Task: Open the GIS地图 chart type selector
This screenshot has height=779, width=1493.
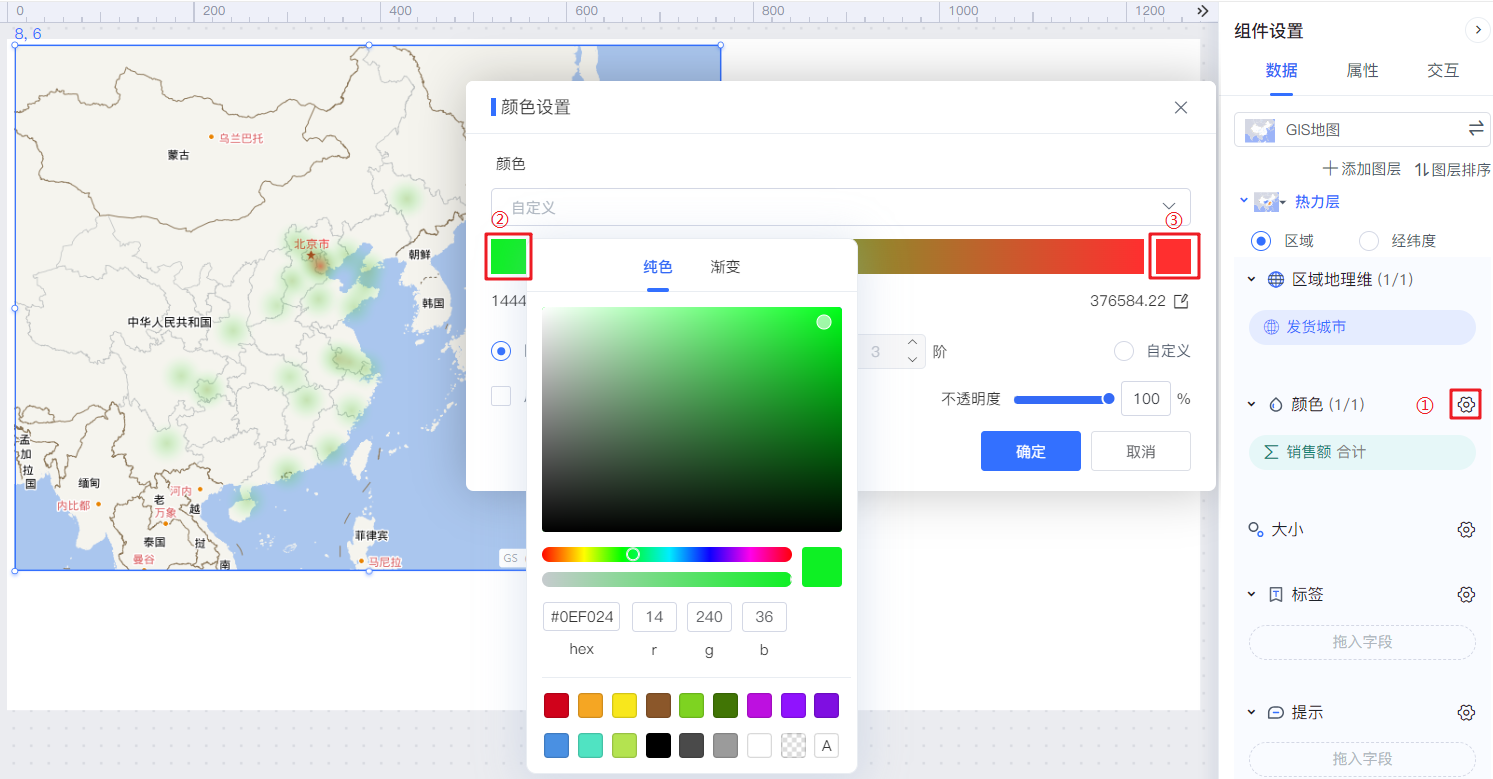Action: 1362,129
